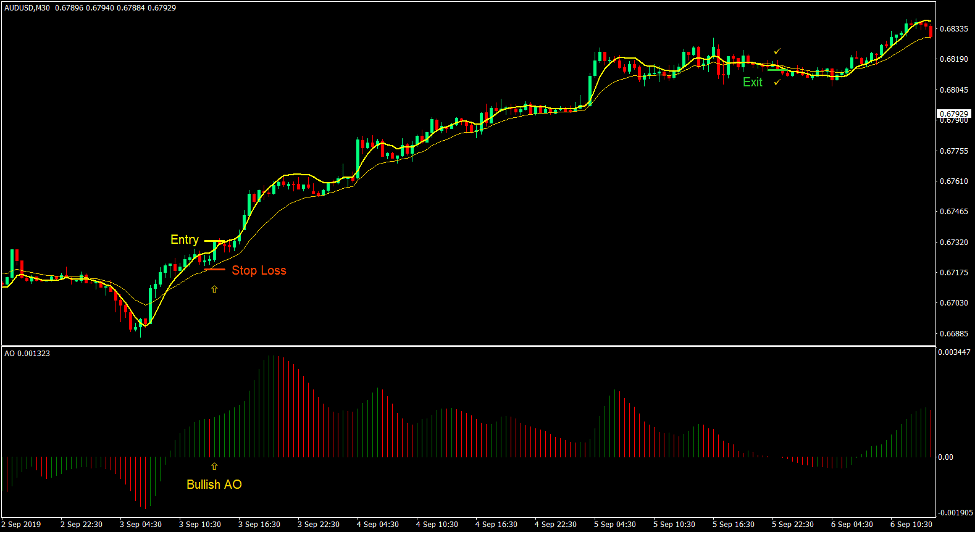
Task: Select the yellow Entry text label
Action: [x=184, y=240]
